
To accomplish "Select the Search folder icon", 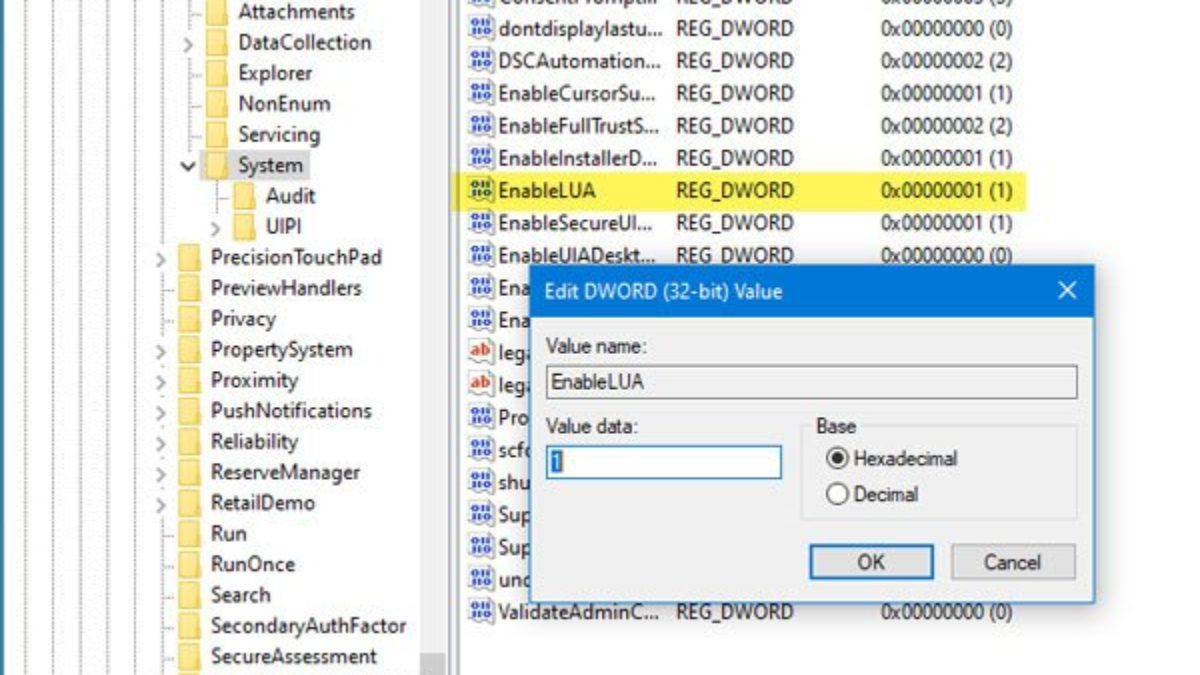I will (x=189, y=596).
